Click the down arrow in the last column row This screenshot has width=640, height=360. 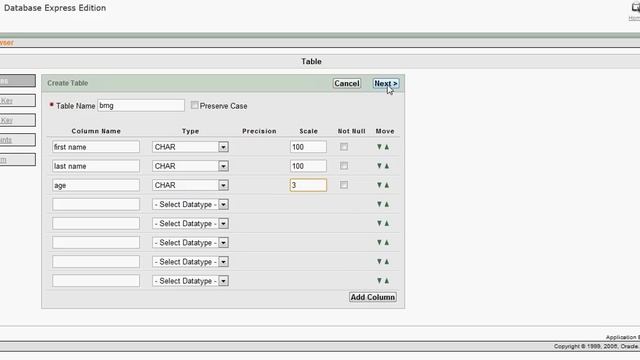[379, 281]
